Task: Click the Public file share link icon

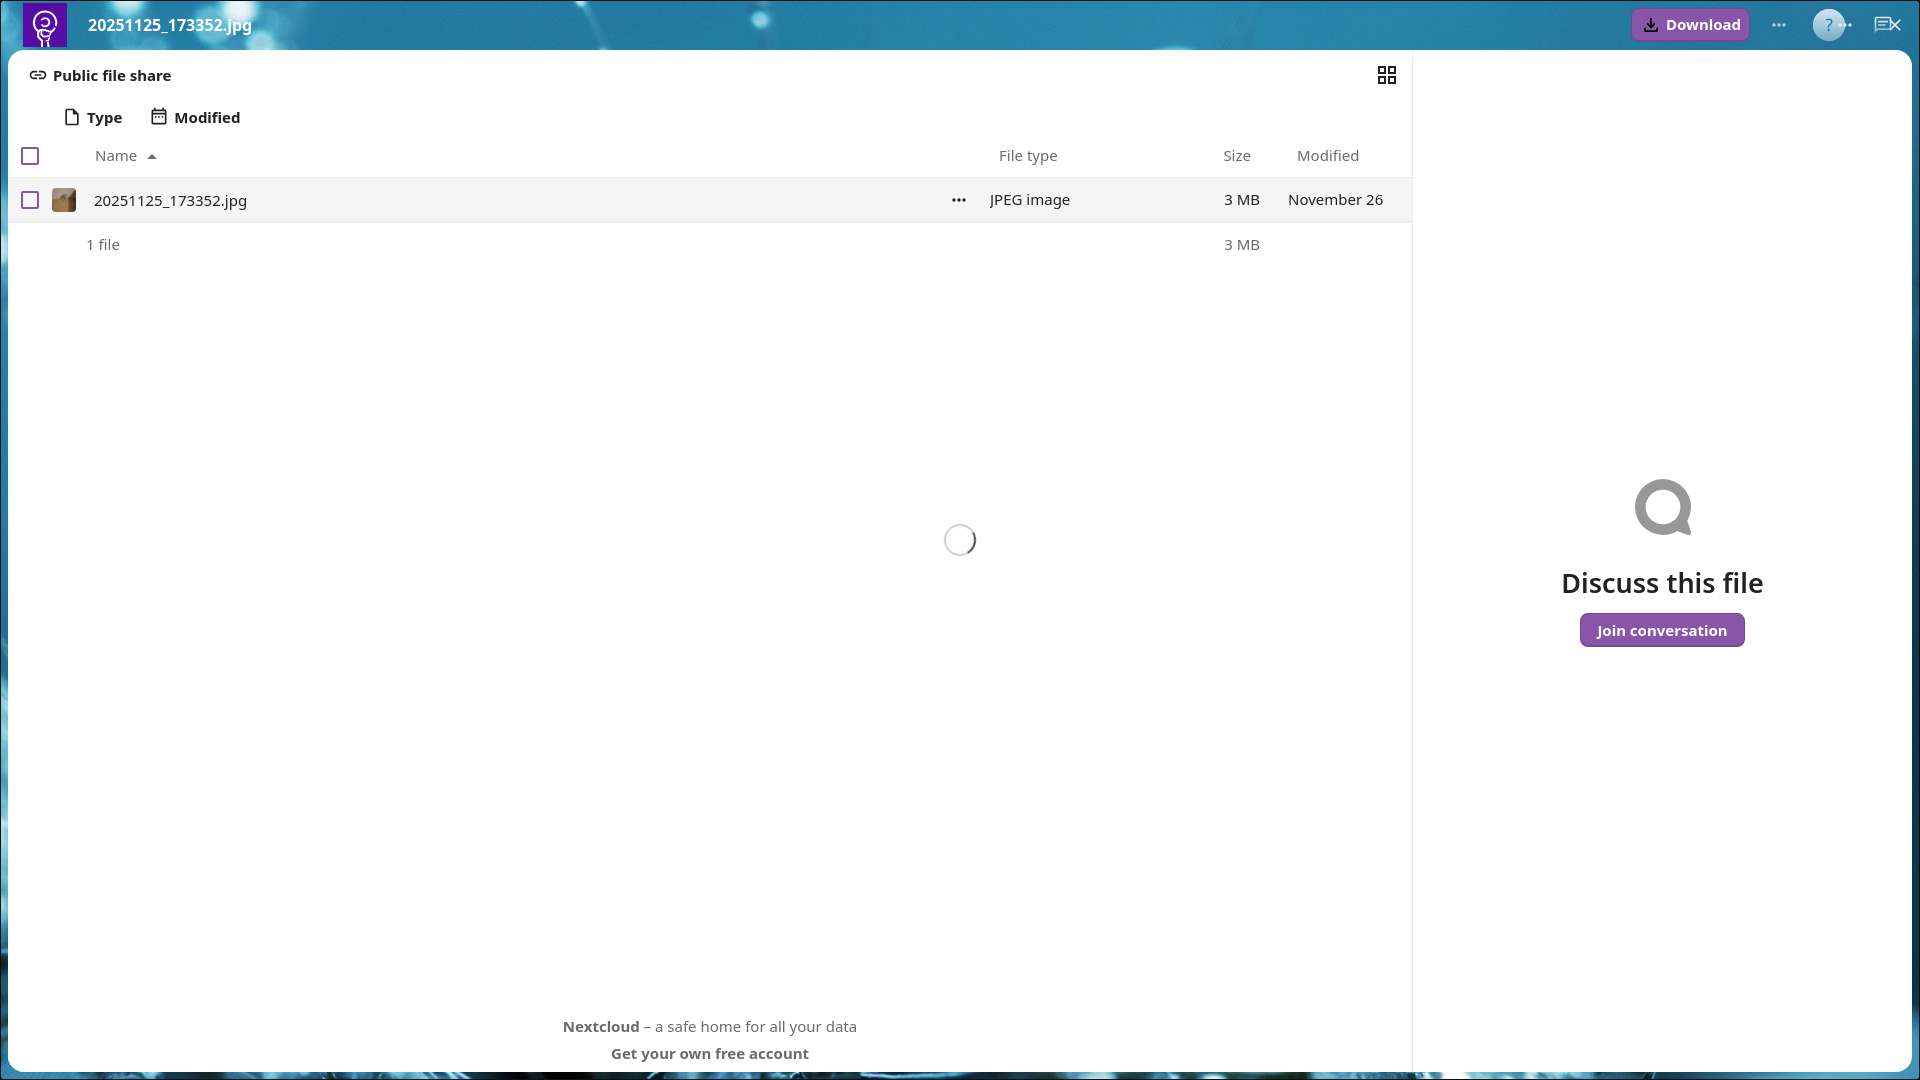Action: pos(38,76)
